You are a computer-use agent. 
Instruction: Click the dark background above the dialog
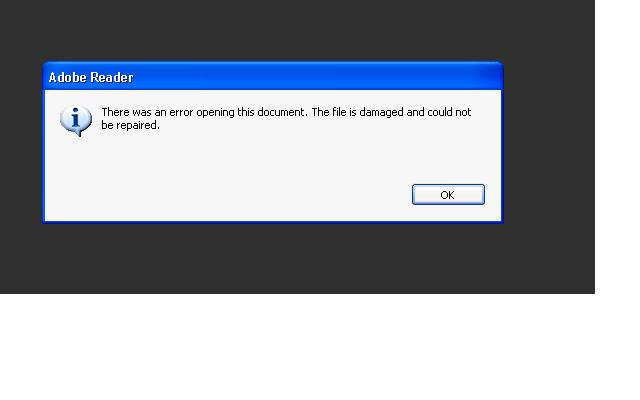click(286, 29)
